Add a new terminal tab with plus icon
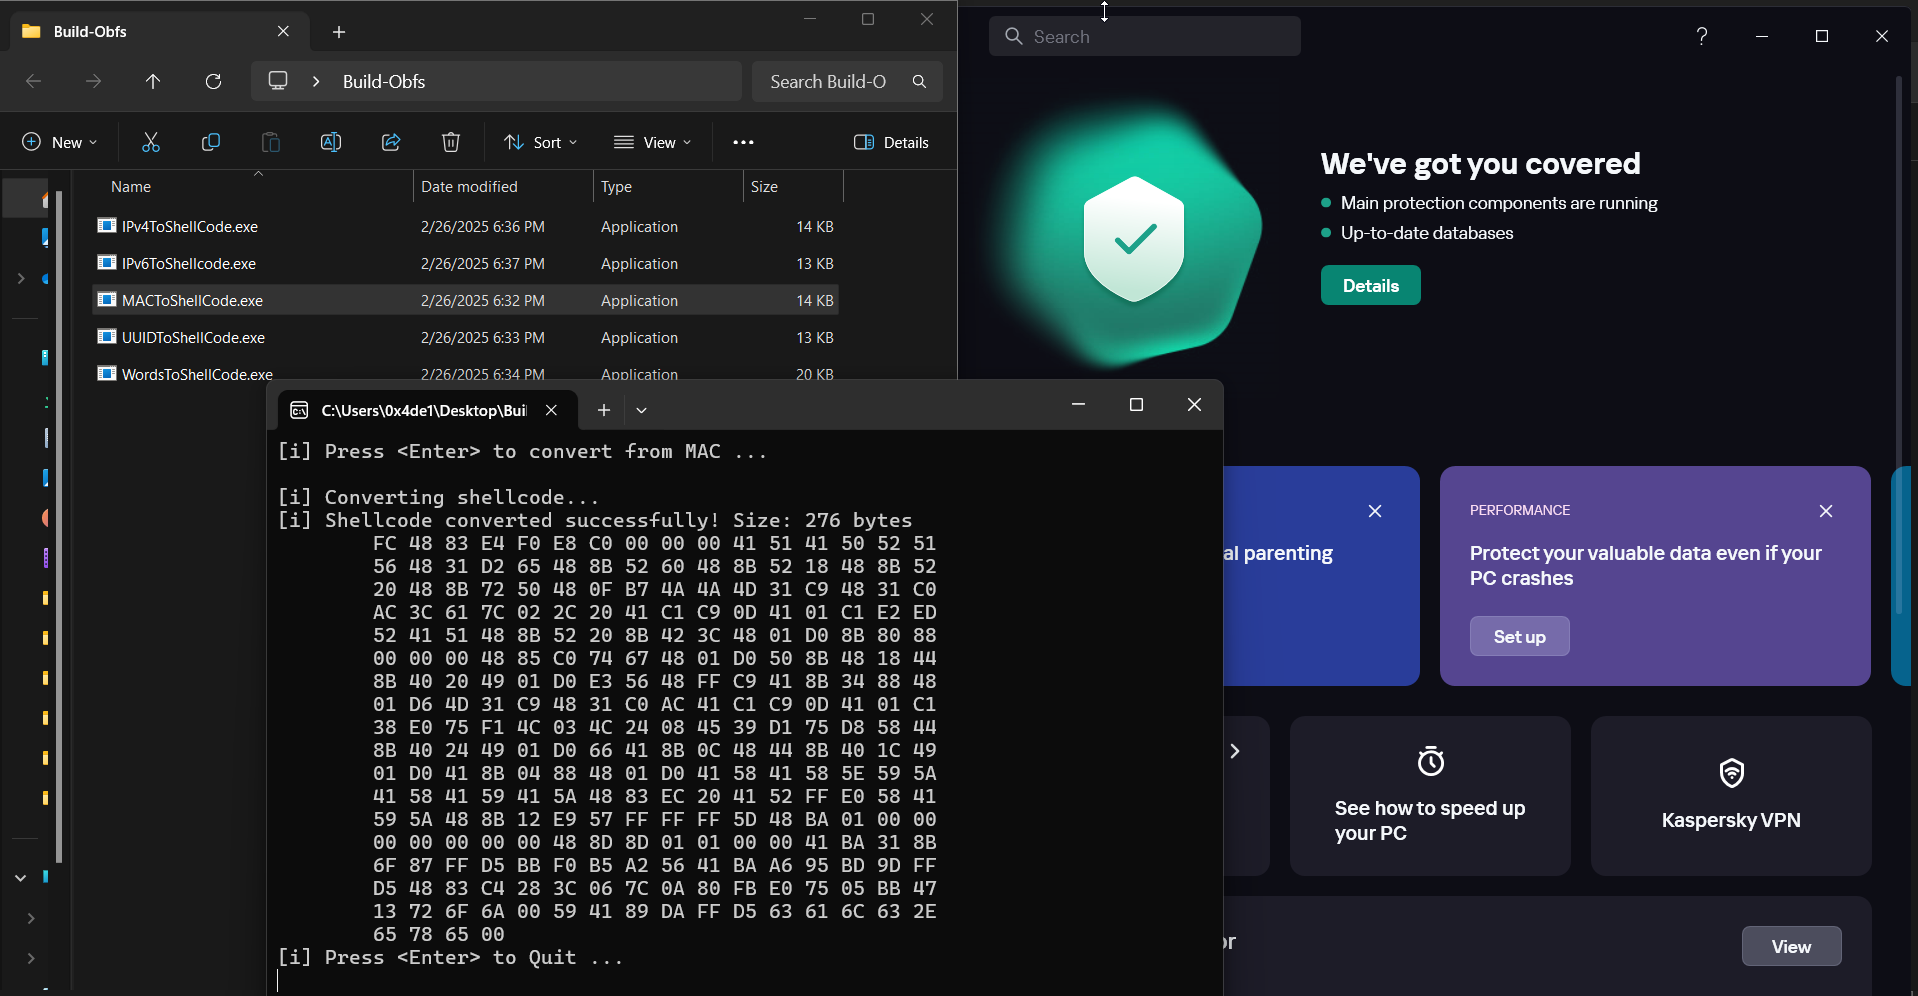1918x996 pixels. click(x=604, y=410)
